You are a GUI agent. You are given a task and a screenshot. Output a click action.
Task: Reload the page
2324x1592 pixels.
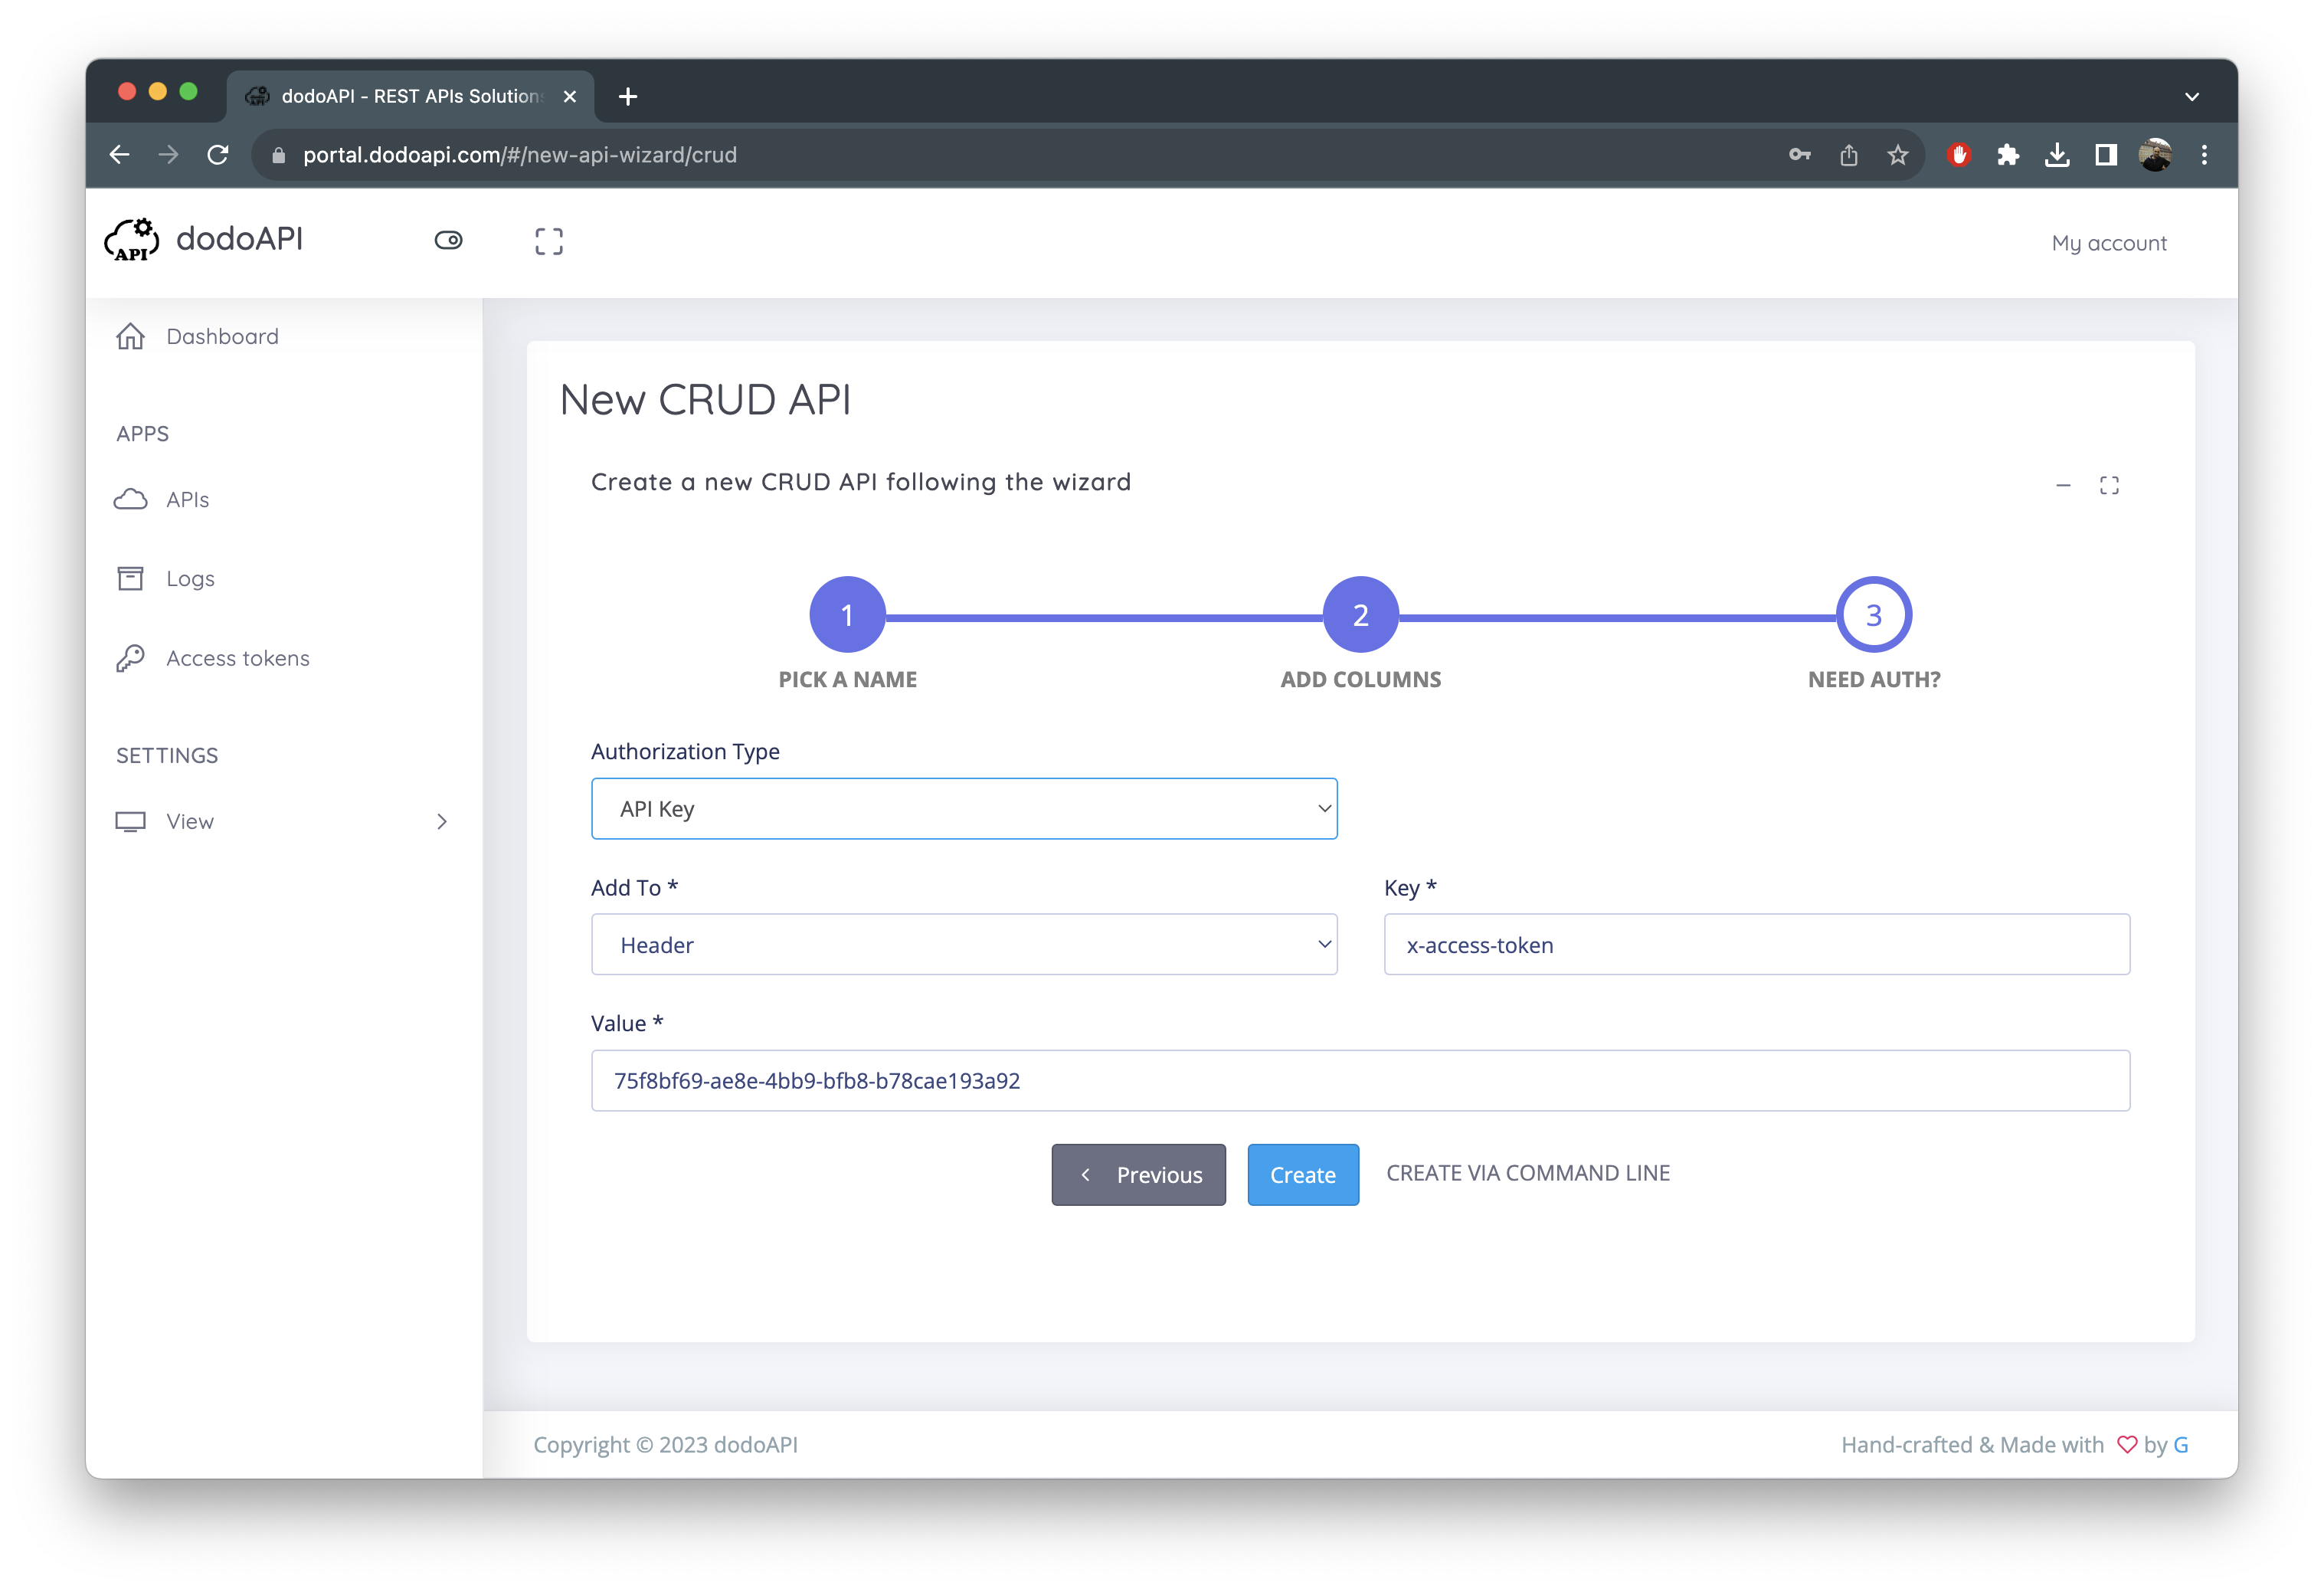click(218, 155)
